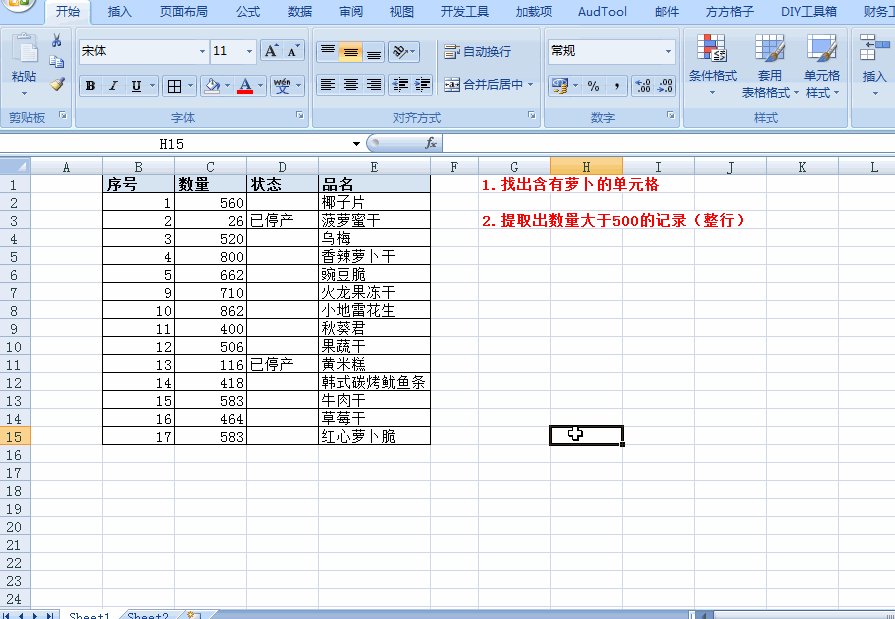
Task: Click the 粘贴 paste button
Action: coord(24,62)
